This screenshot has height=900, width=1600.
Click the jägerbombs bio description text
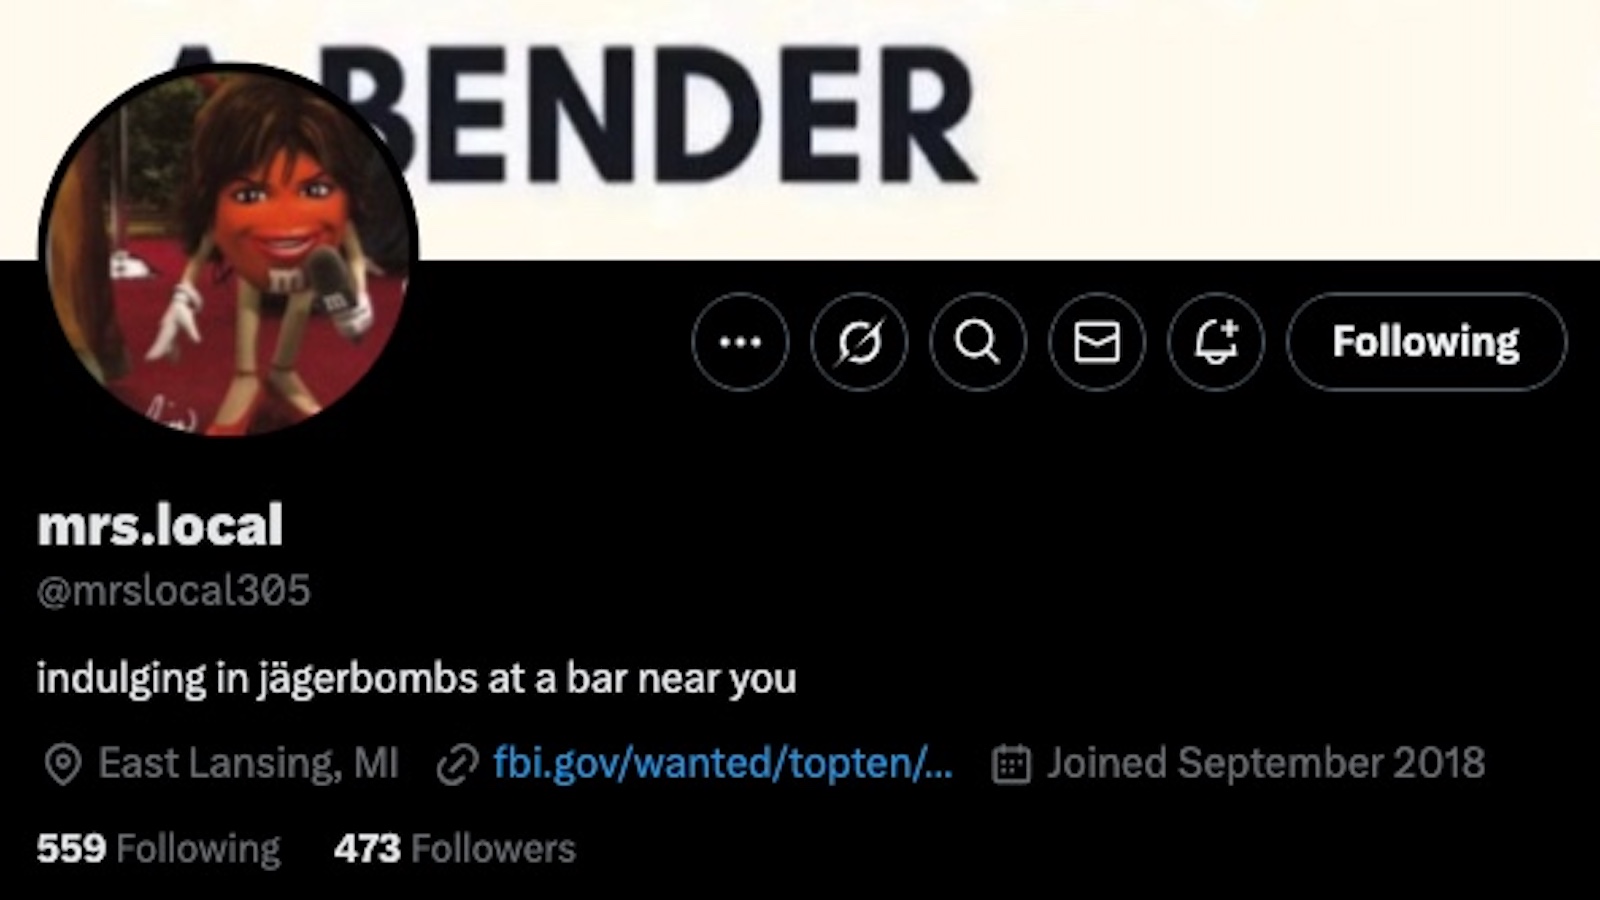(416, 679)
